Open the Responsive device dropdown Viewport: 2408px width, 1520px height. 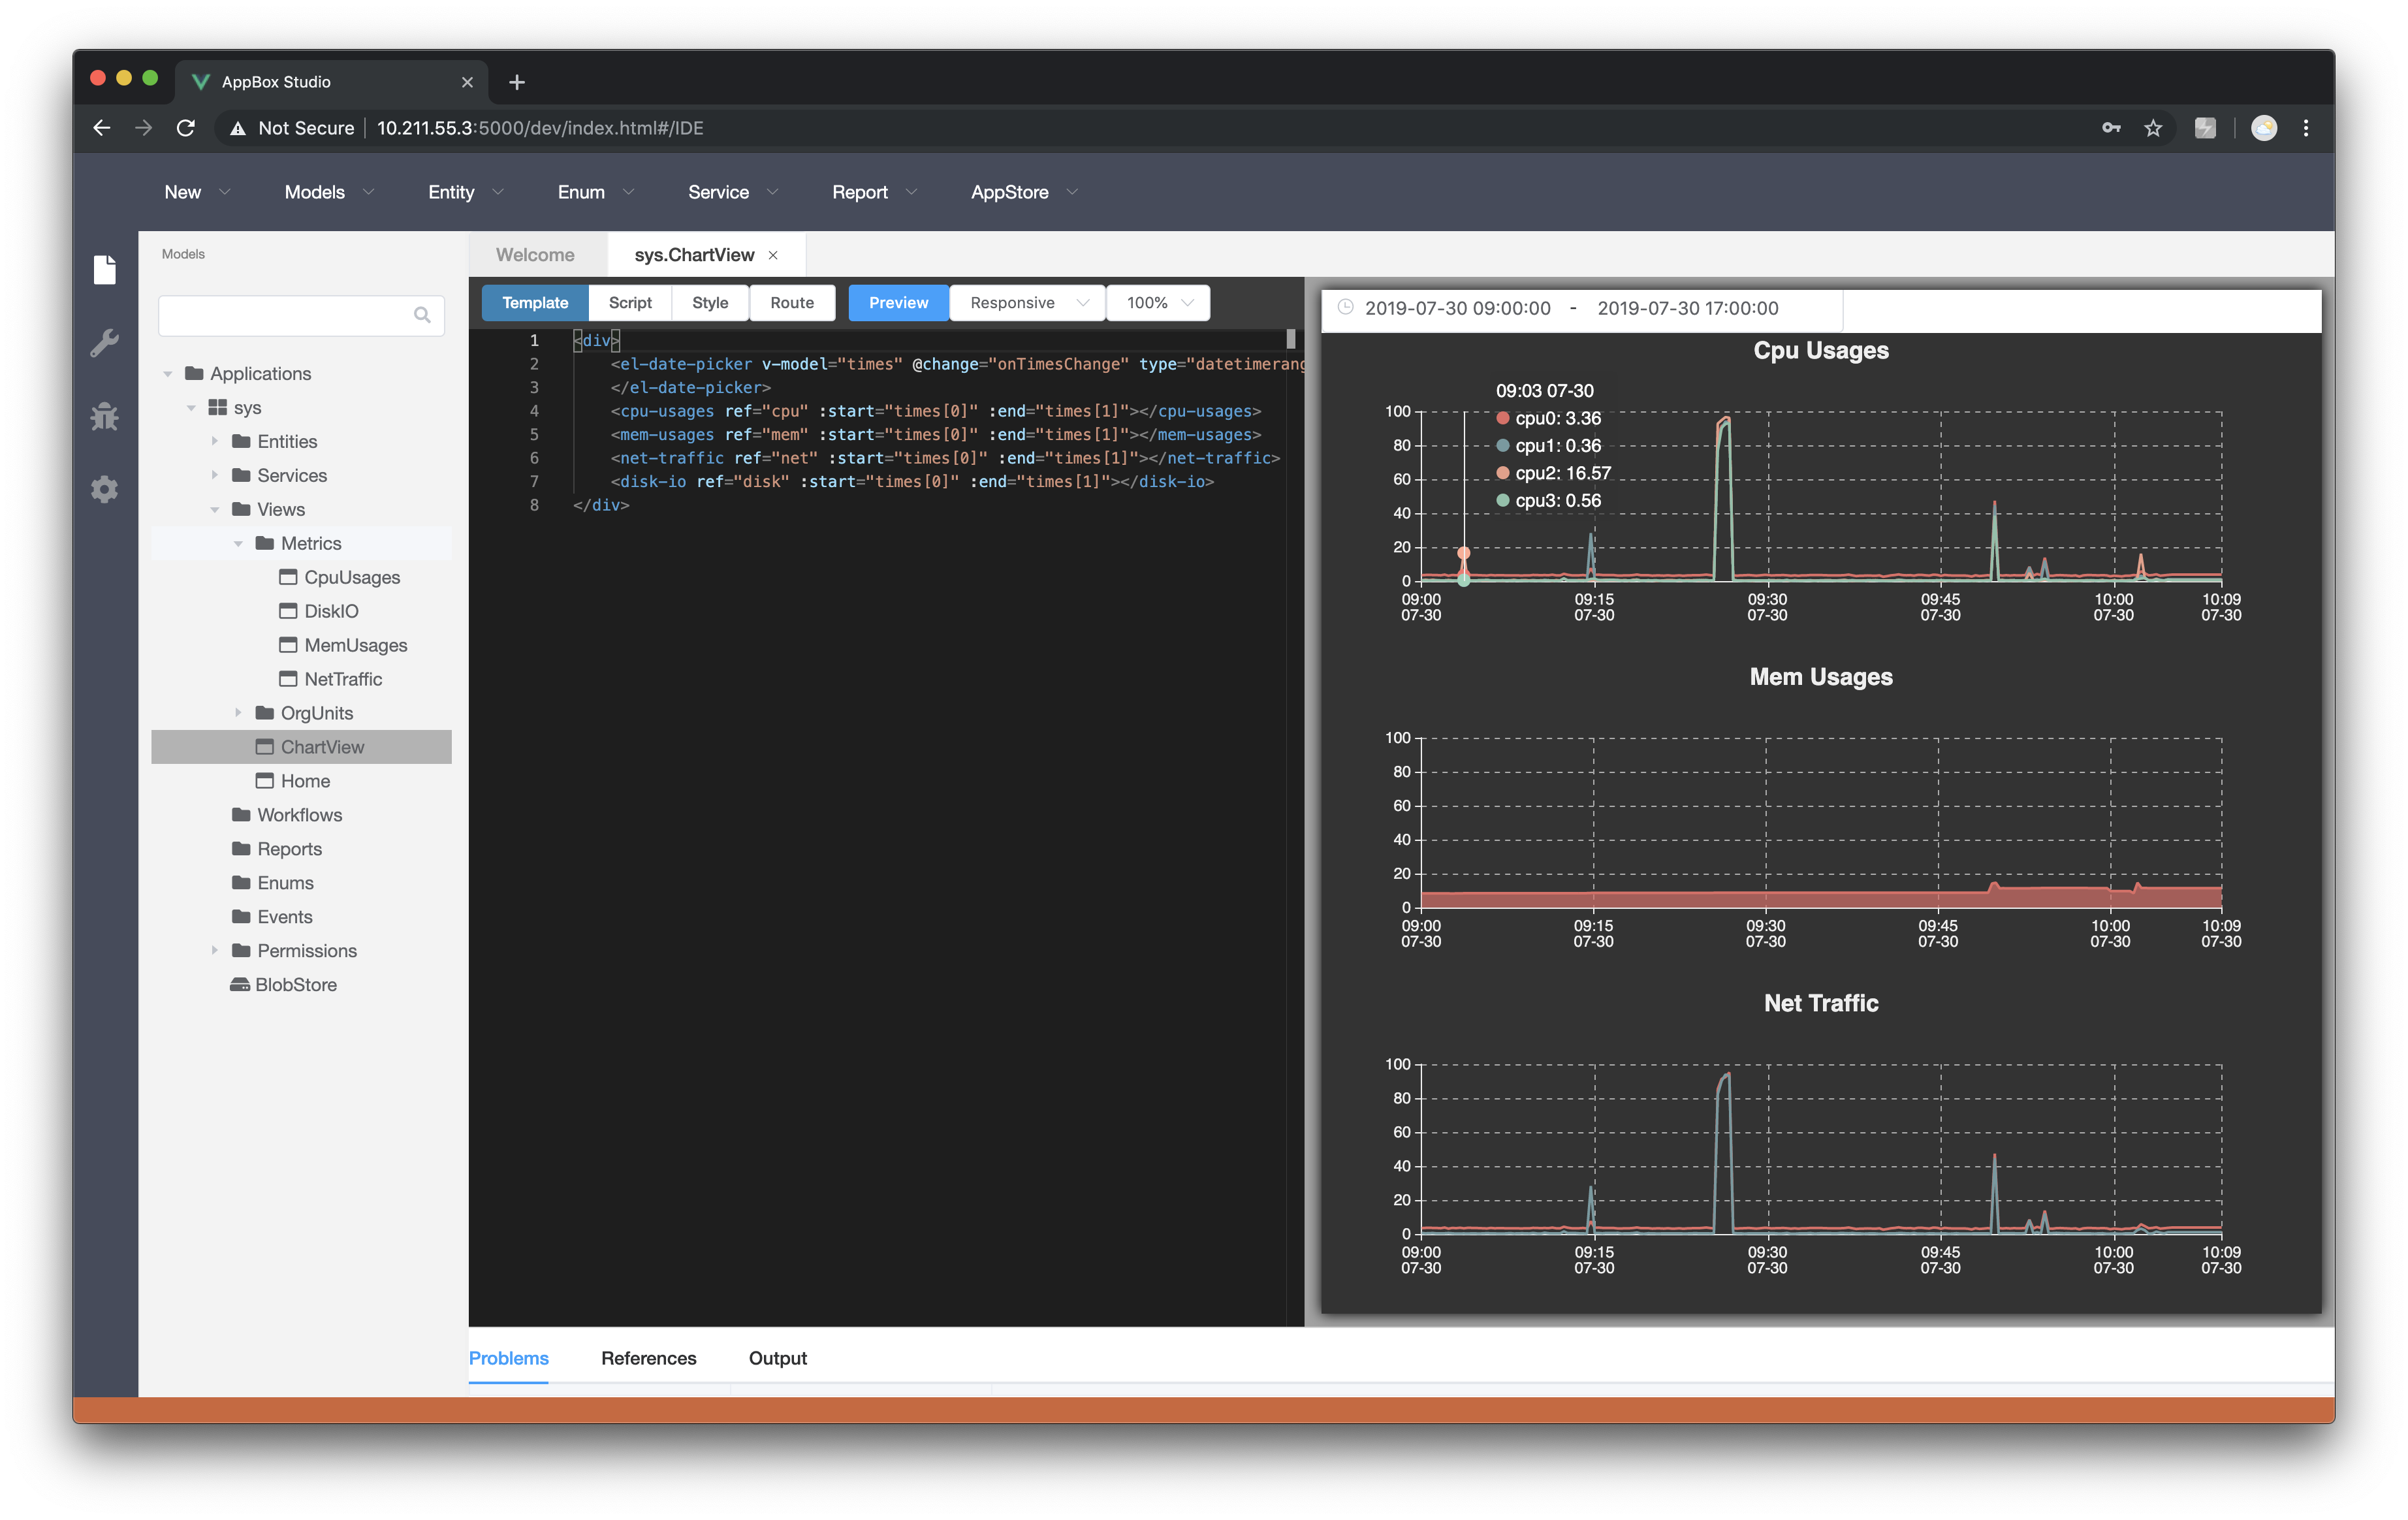click(1027, 303)
